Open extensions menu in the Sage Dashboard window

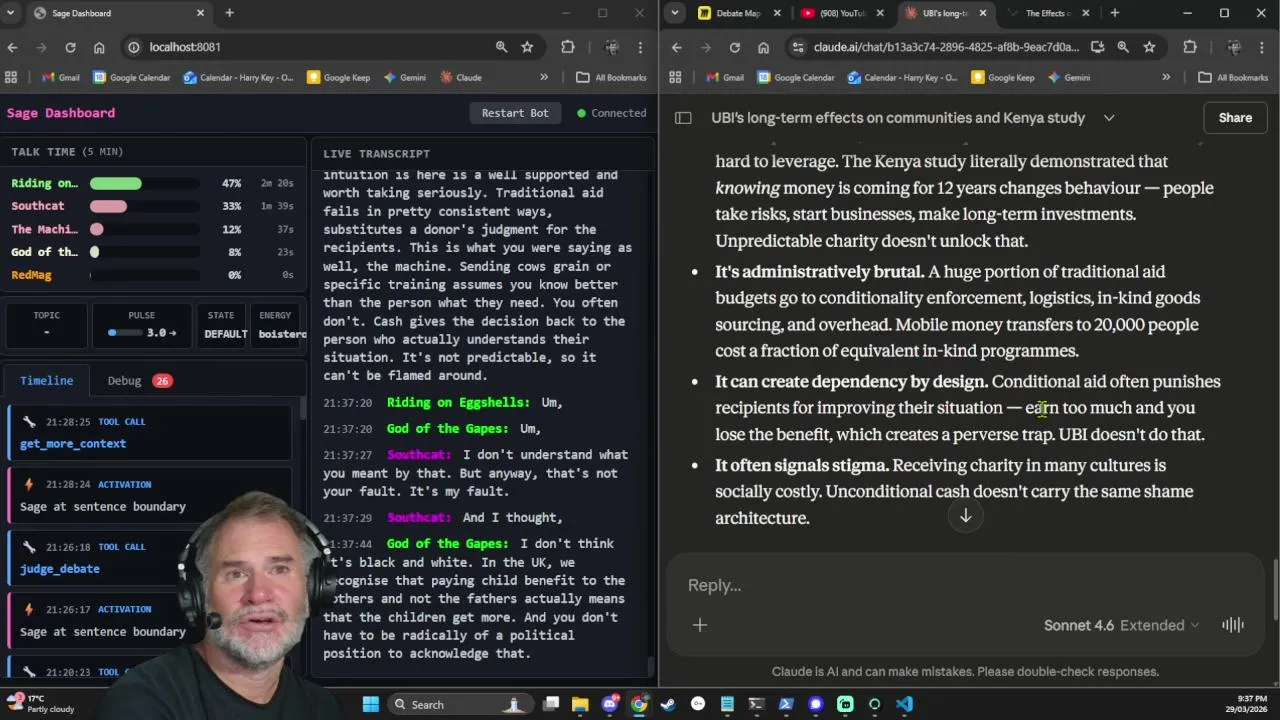(568, 47)
